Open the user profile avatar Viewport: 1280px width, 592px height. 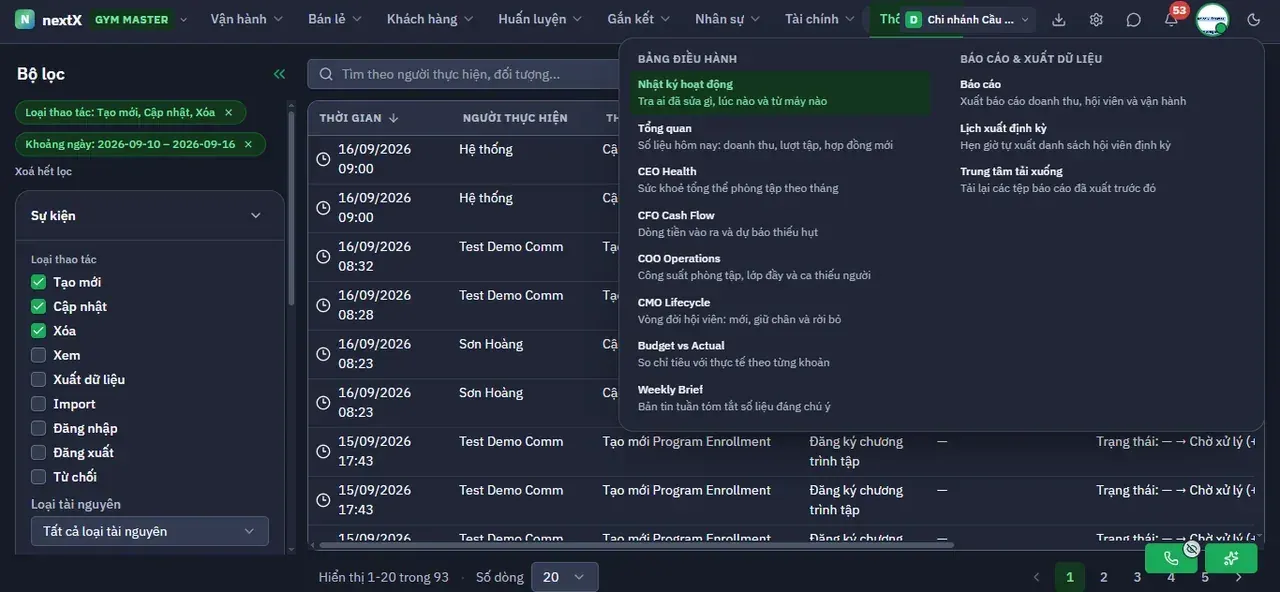click(1212, 19)
